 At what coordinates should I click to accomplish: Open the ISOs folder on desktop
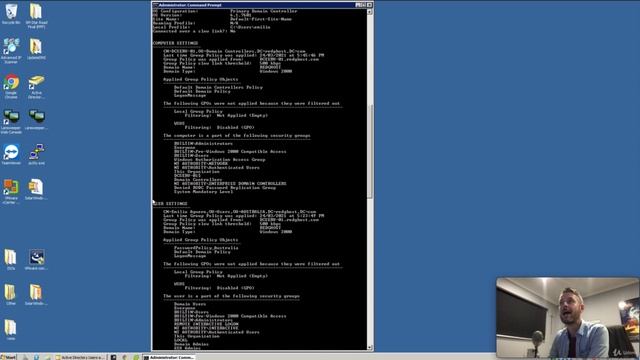click(x=11, y=260)
